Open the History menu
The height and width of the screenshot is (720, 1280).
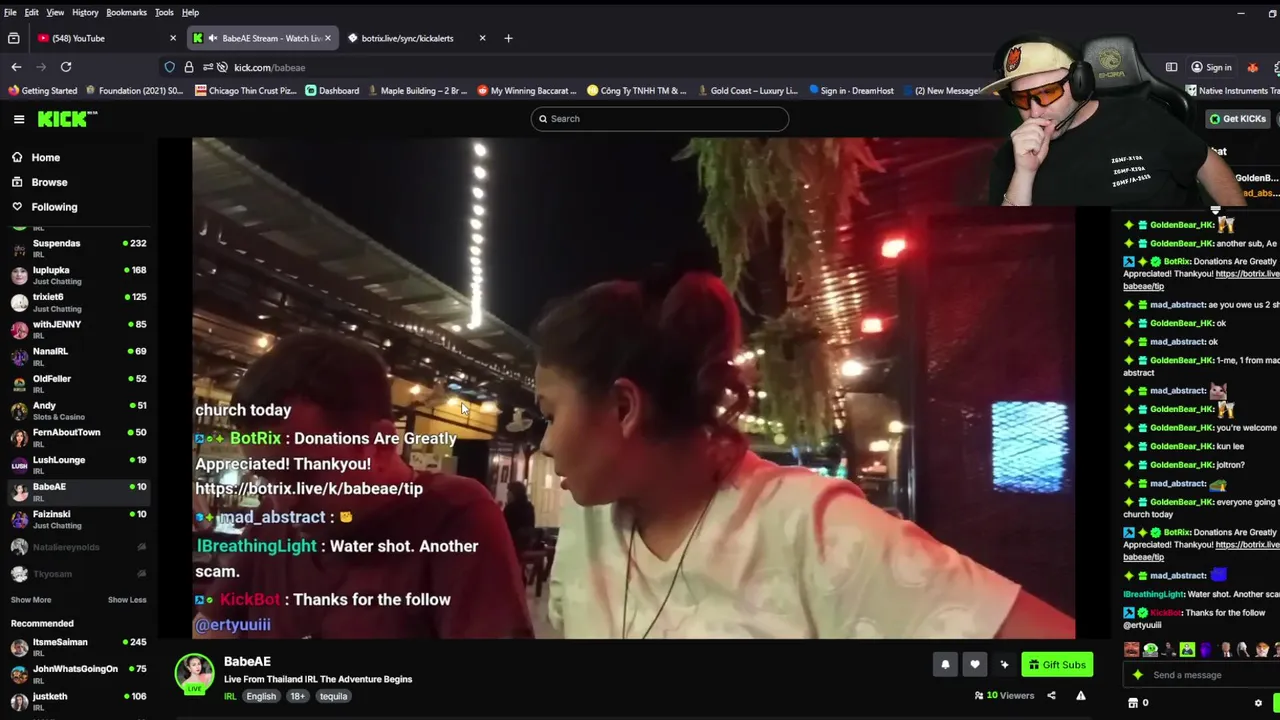[x=85, y=12]
